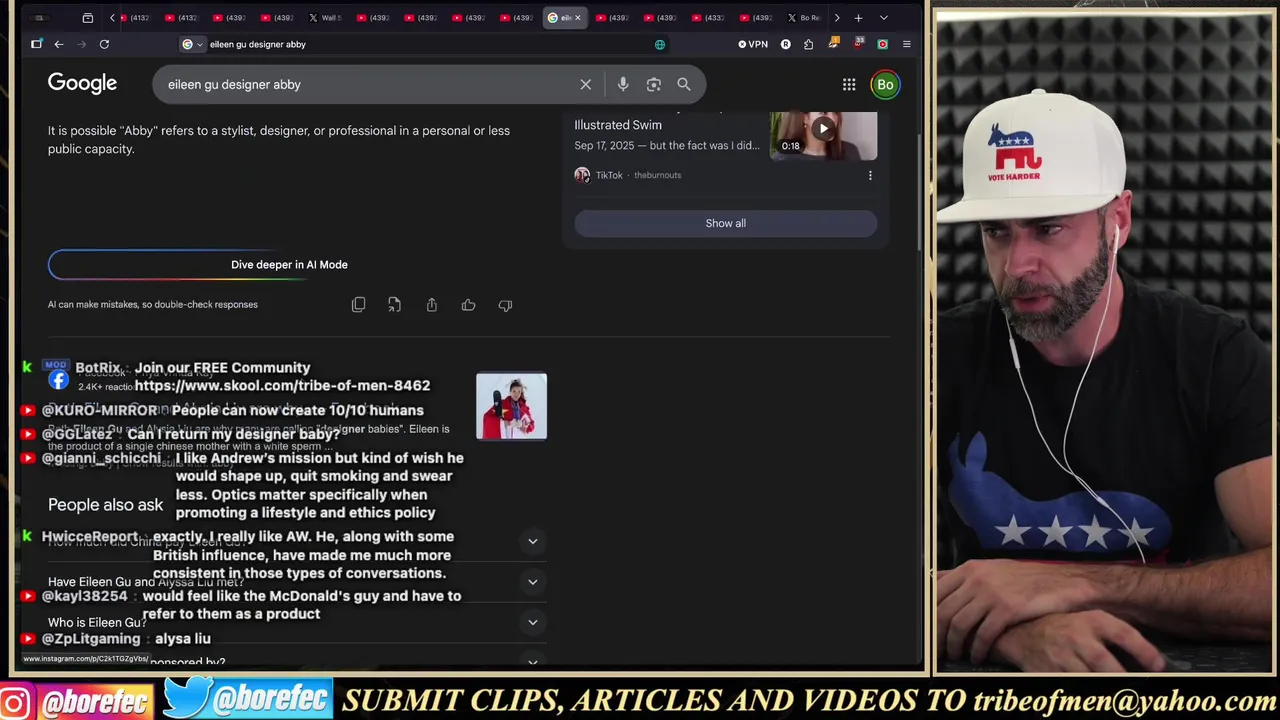Open the Bo account avatar
This screenshot has width=1280, height=720.
point(885,85)
